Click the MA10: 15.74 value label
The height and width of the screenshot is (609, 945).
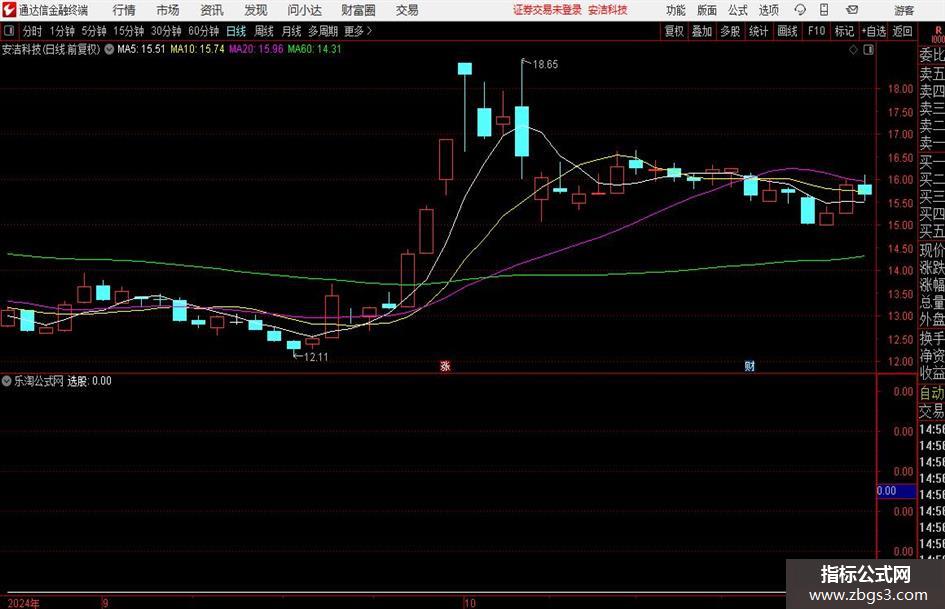(197, 49)
